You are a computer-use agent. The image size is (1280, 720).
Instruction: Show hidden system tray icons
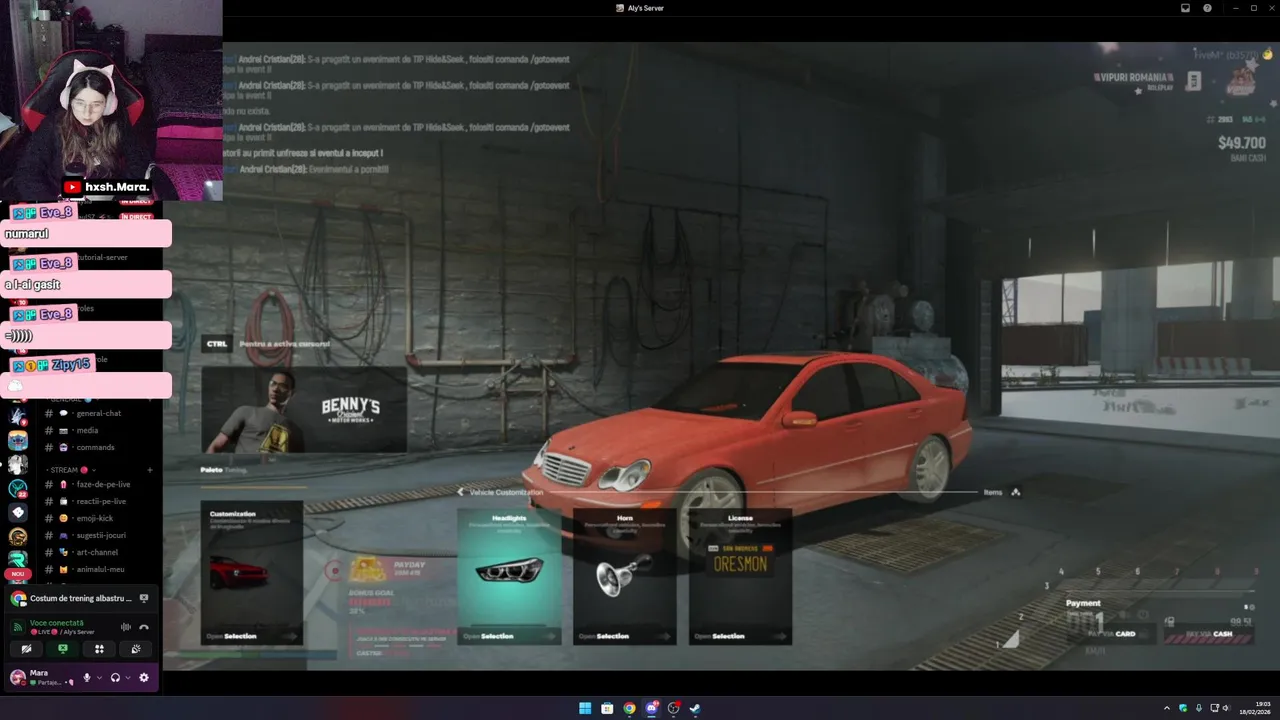[1166, 709]
